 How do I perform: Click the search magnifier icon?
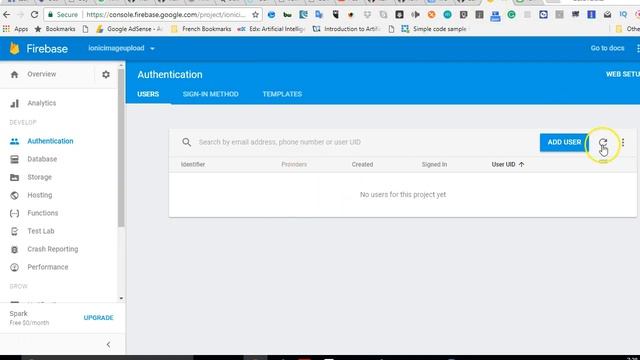187,142
